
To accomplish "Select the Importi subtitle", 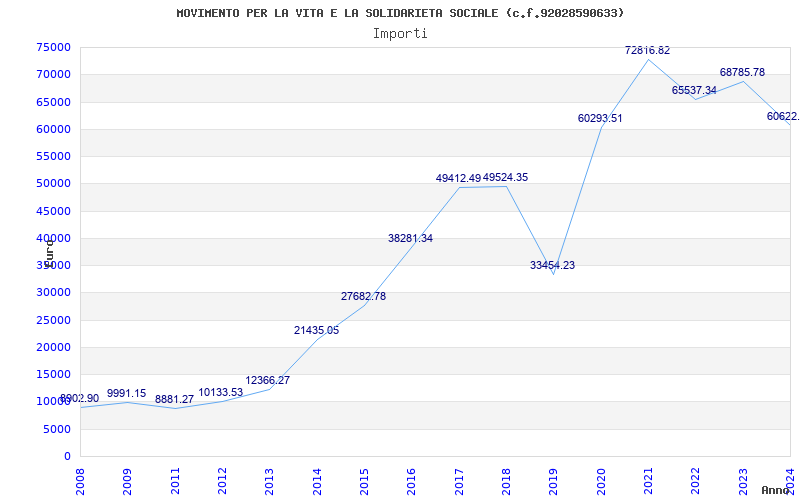I will tap(399, 34).
